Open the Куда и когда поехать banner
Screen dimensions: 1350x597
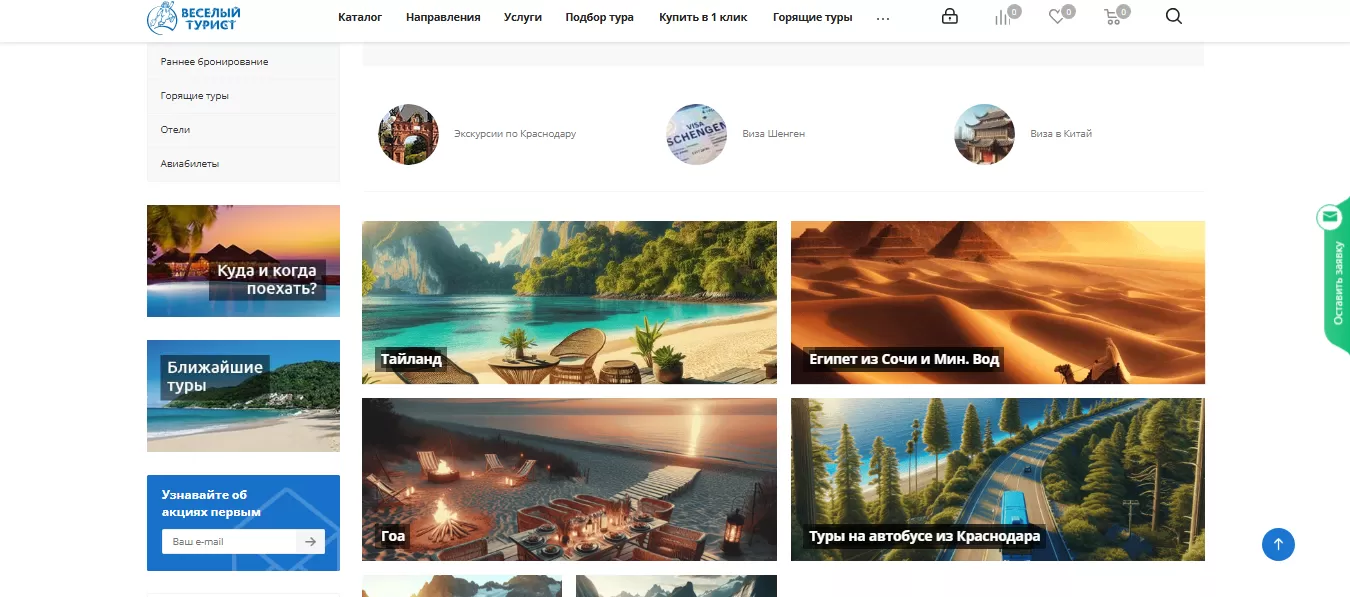tap(243, 261)
